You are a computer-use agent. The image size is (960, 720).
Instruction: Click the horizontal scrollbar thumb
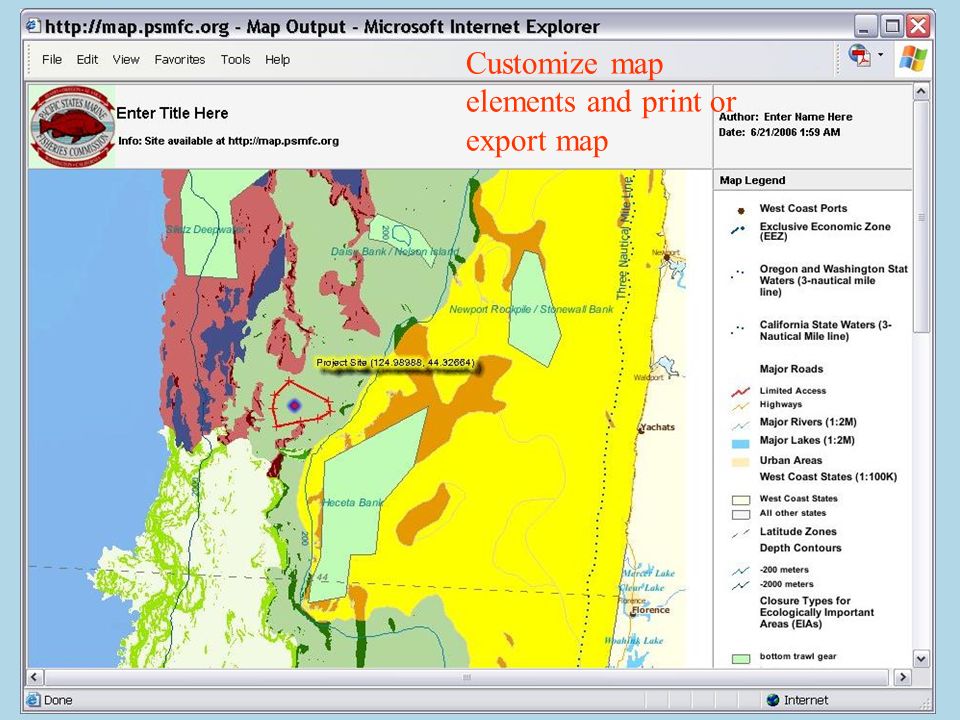pos(467,677)
